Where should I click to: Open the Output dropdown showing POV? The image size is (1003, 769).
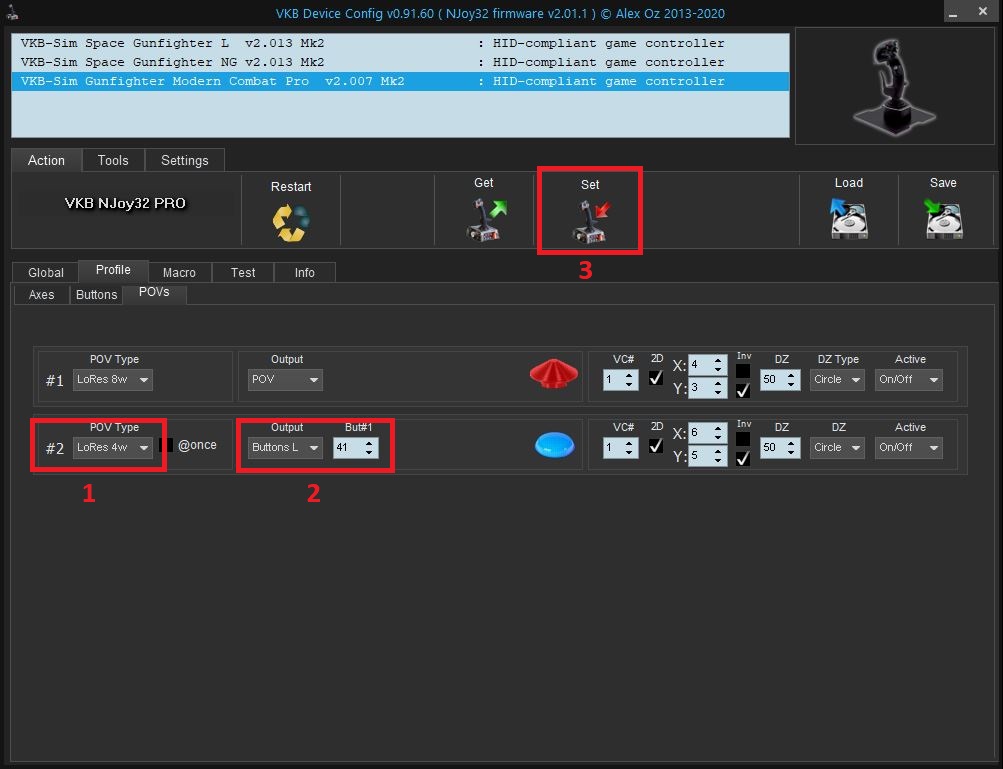[x=285, y=379]
